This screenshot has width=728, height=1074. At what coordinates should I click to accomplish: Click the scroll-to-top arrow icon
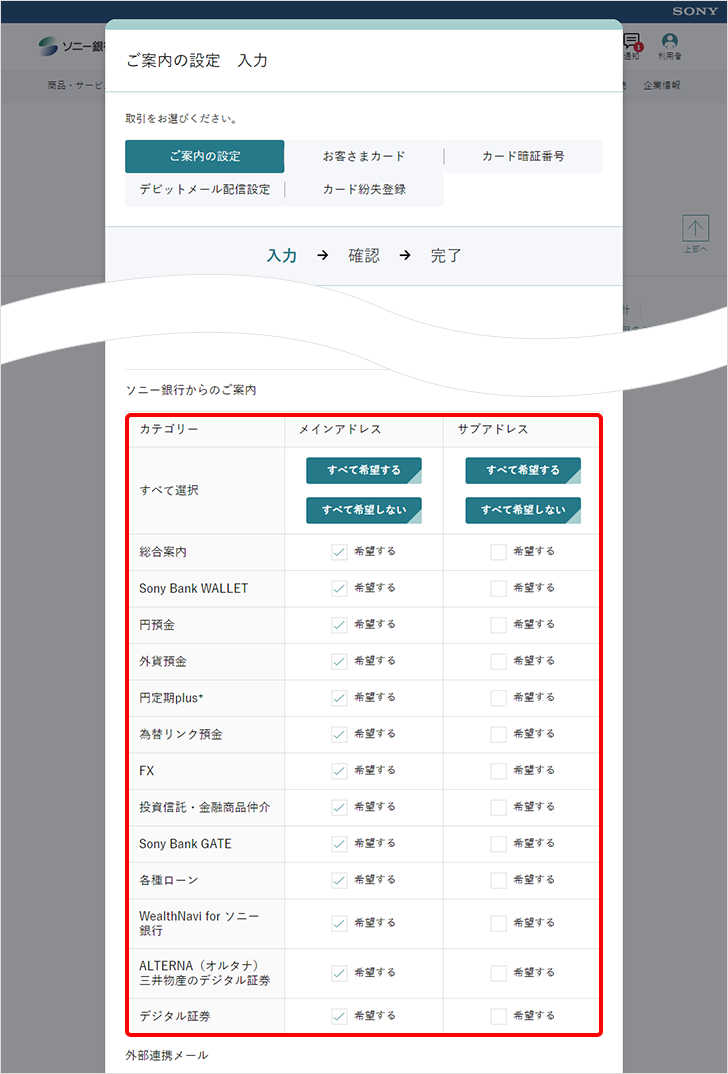click(x=695, y=228)
